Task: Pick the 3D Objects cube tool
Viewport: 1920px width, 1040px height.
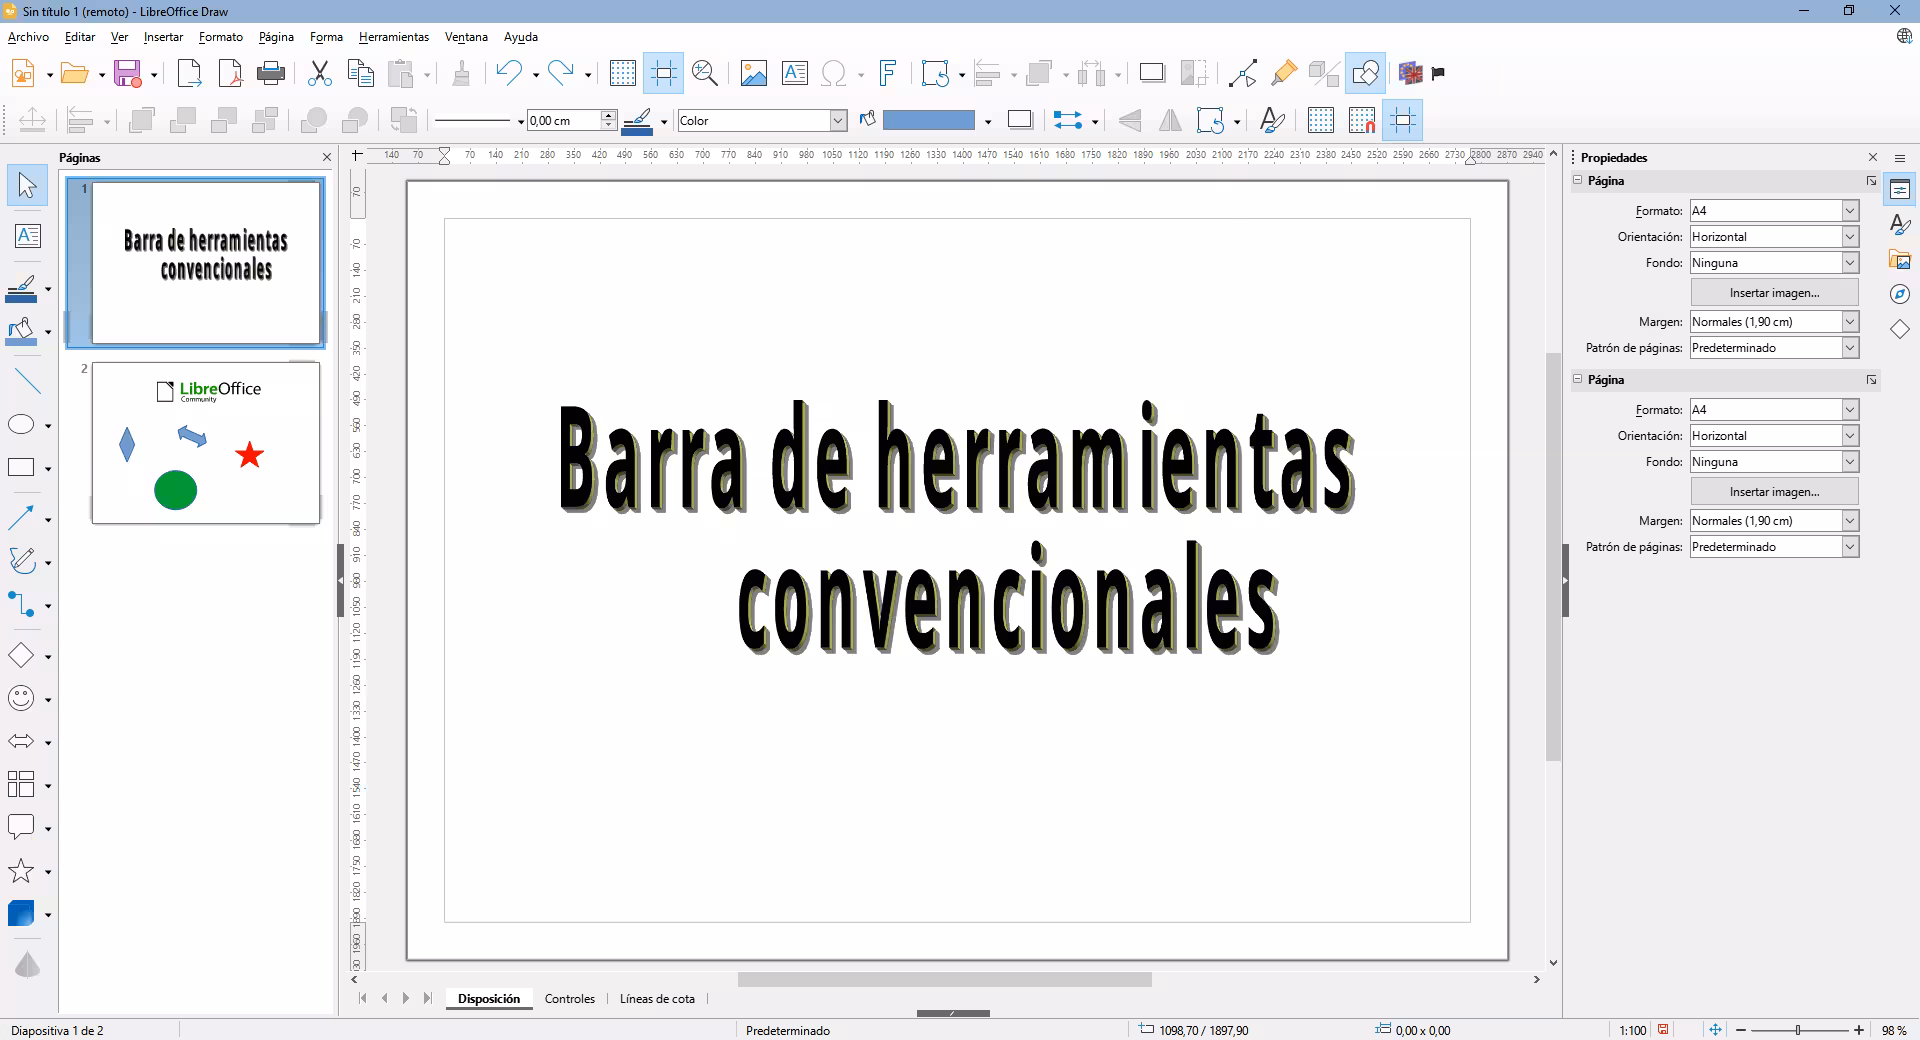Action: point(22,913)
